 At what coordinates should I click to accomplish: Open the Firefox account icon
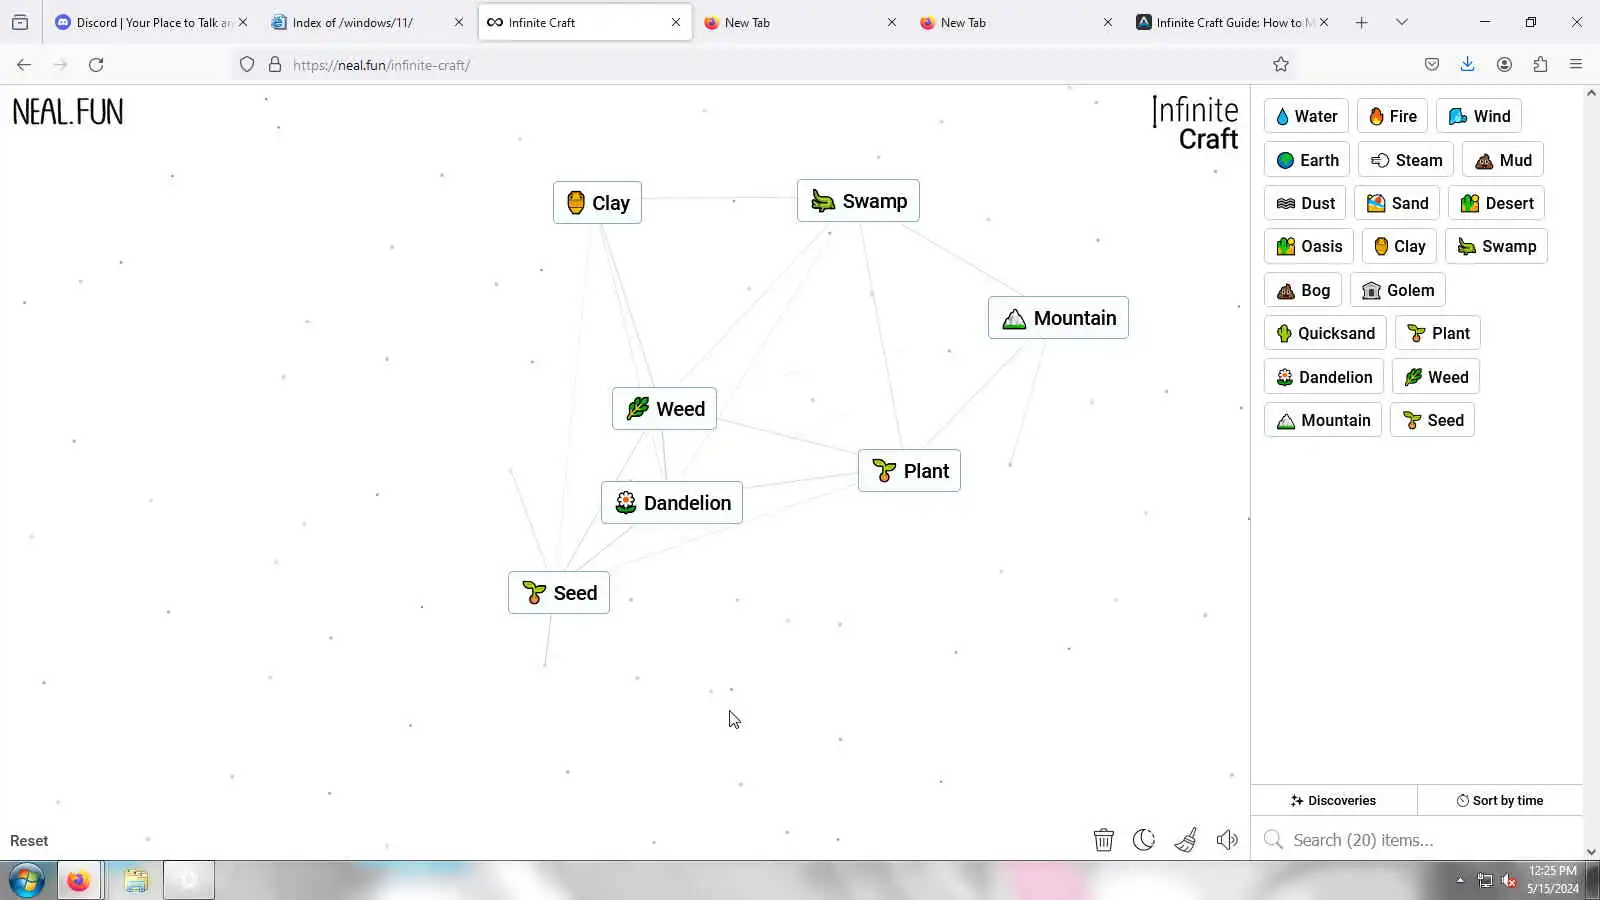[1504, 65]
